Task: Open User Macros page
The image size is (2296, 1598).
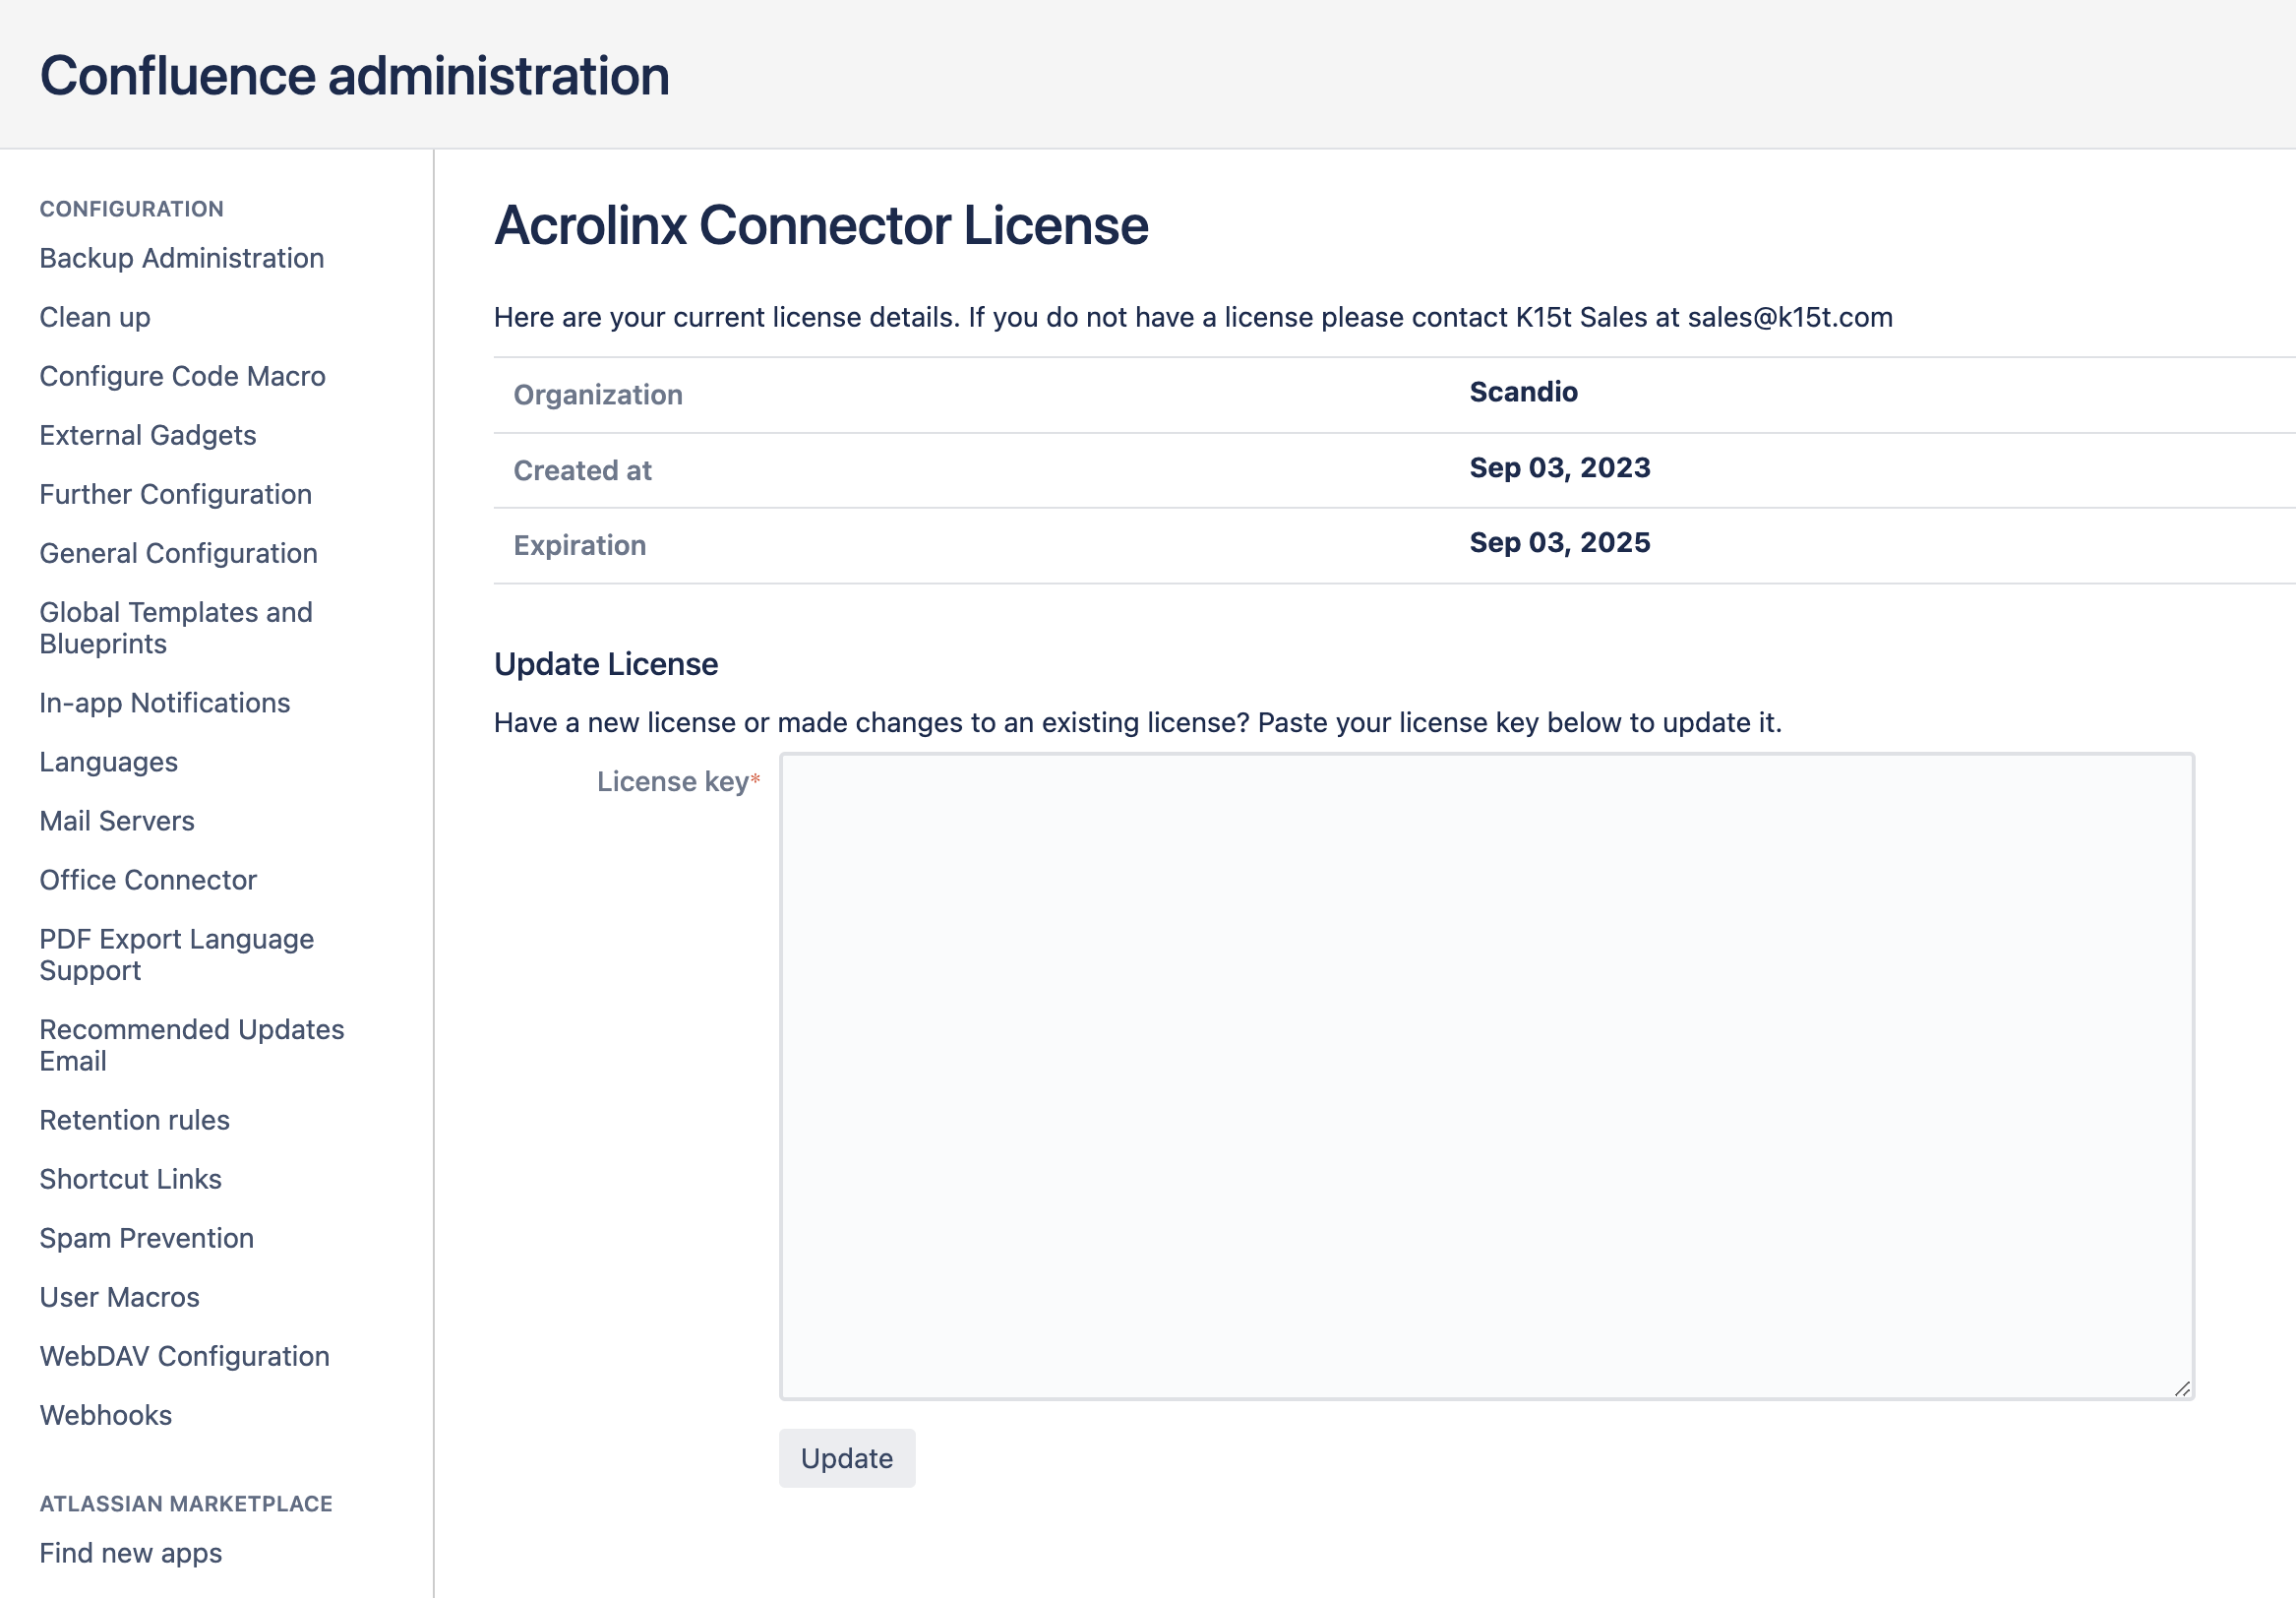Action: pyautogui.click(x=119, y=1297)
